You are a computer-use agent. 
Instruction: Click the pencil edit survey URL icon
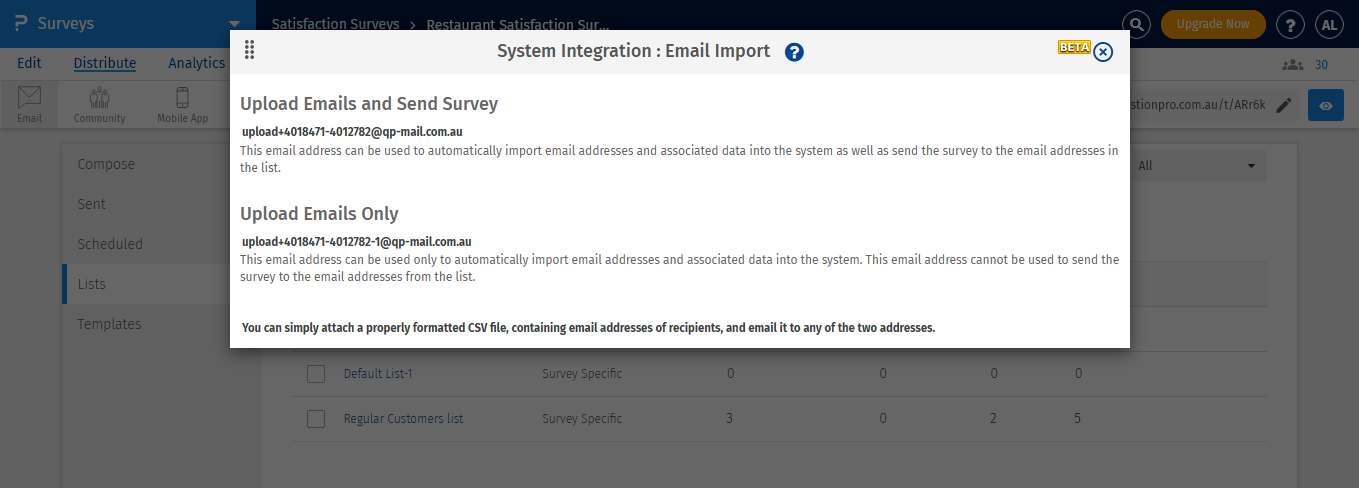(x=1284, y=105)
